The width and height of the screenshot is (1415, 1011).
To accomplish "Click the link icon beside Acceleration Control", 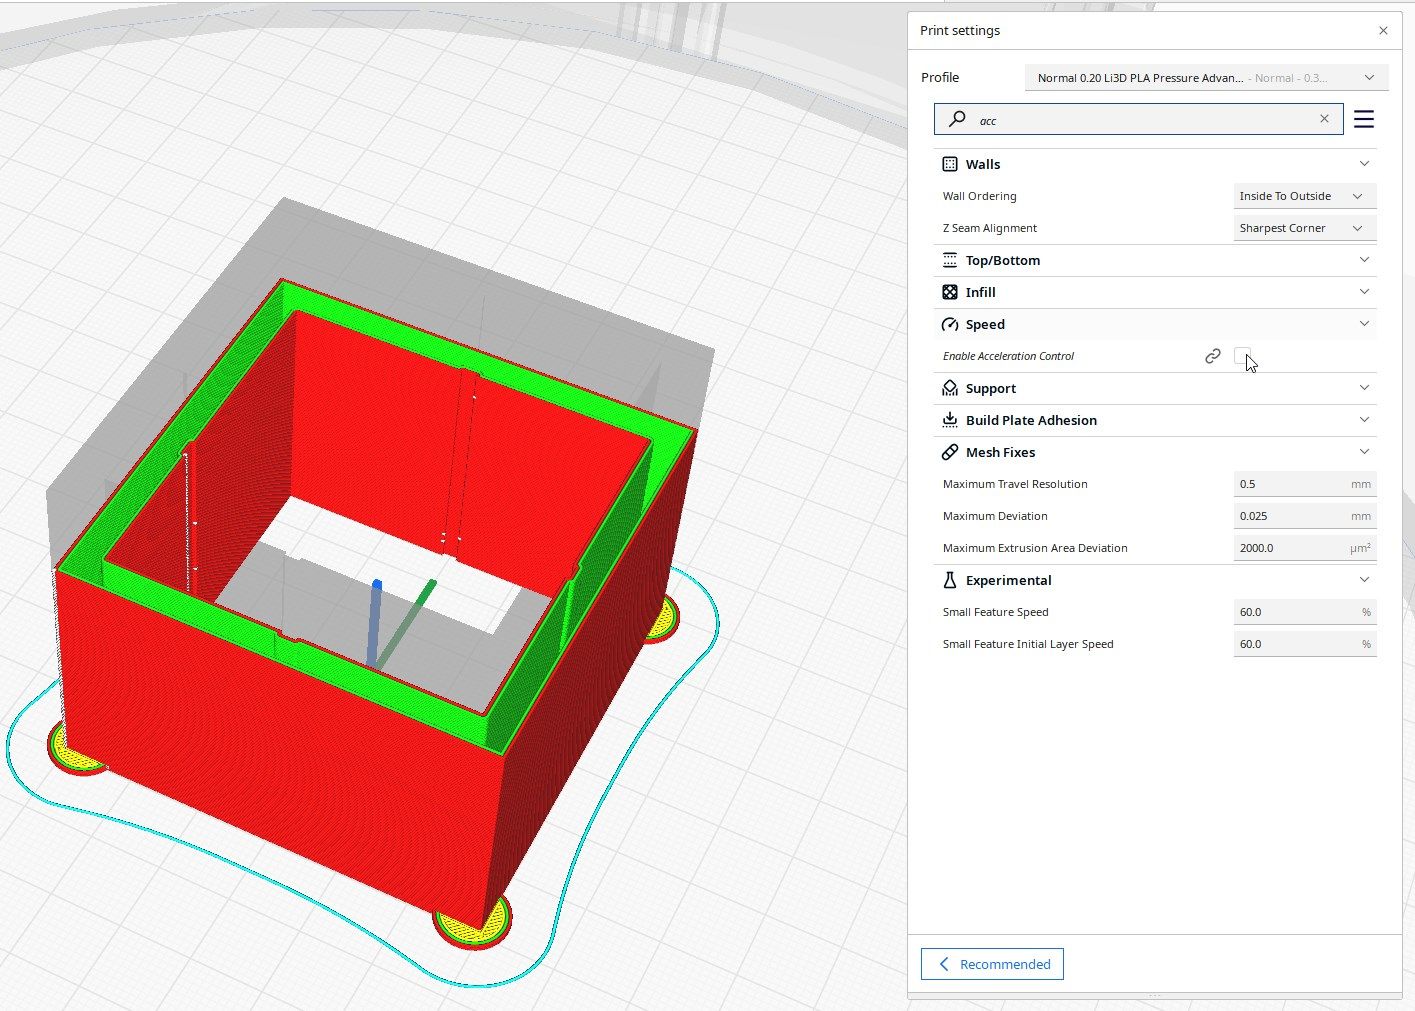I will [1213, 356].
